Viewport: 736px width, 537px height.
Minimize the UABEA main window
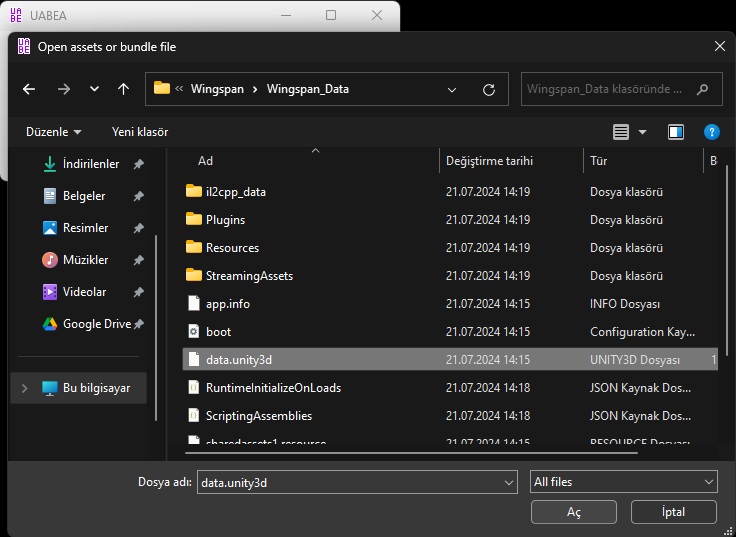point(287,15)
